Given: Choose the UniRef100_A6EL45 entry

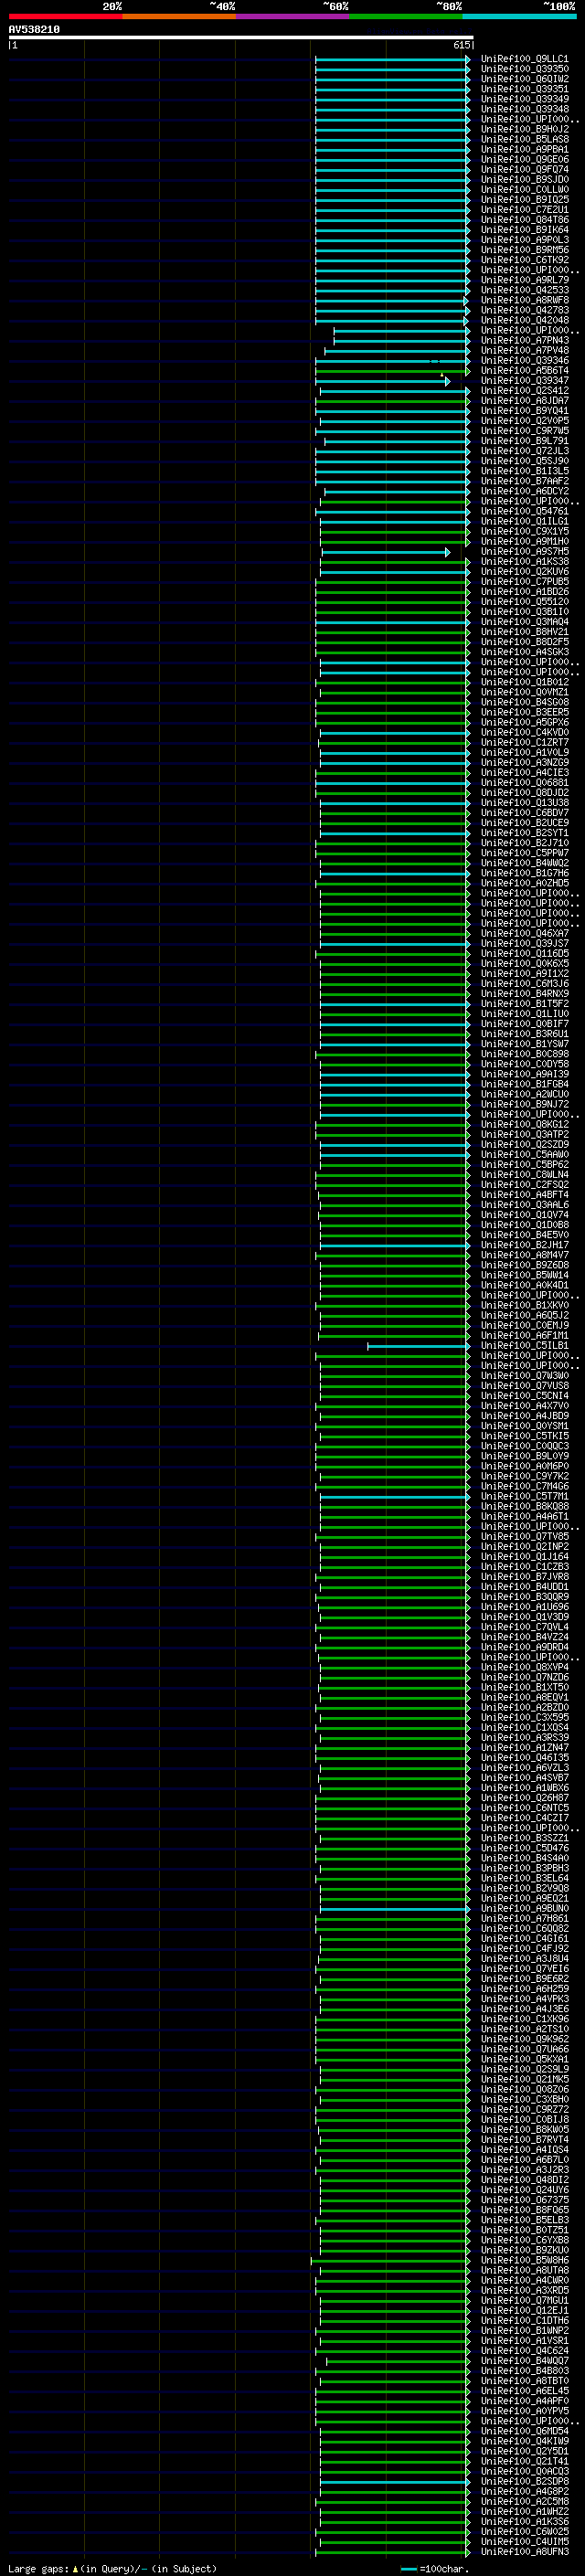Looking at the screenshot, I should [x=524, y=2391].
